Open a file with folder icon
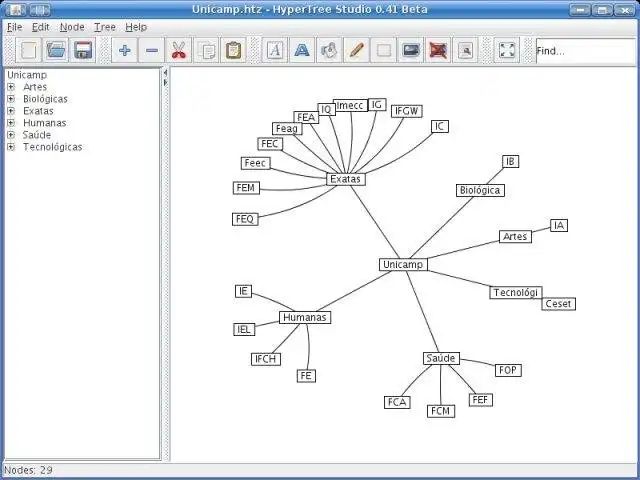Image resolution: width=640 pixels, height=480 pixels. 56,51
